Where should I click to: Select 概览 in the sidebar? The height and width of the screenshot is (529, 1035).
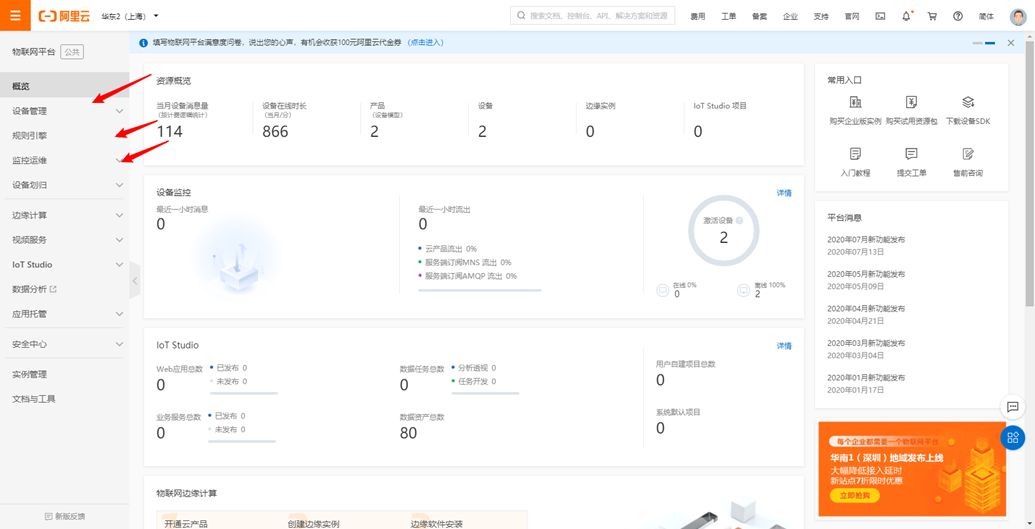click(x=65, y=86)
